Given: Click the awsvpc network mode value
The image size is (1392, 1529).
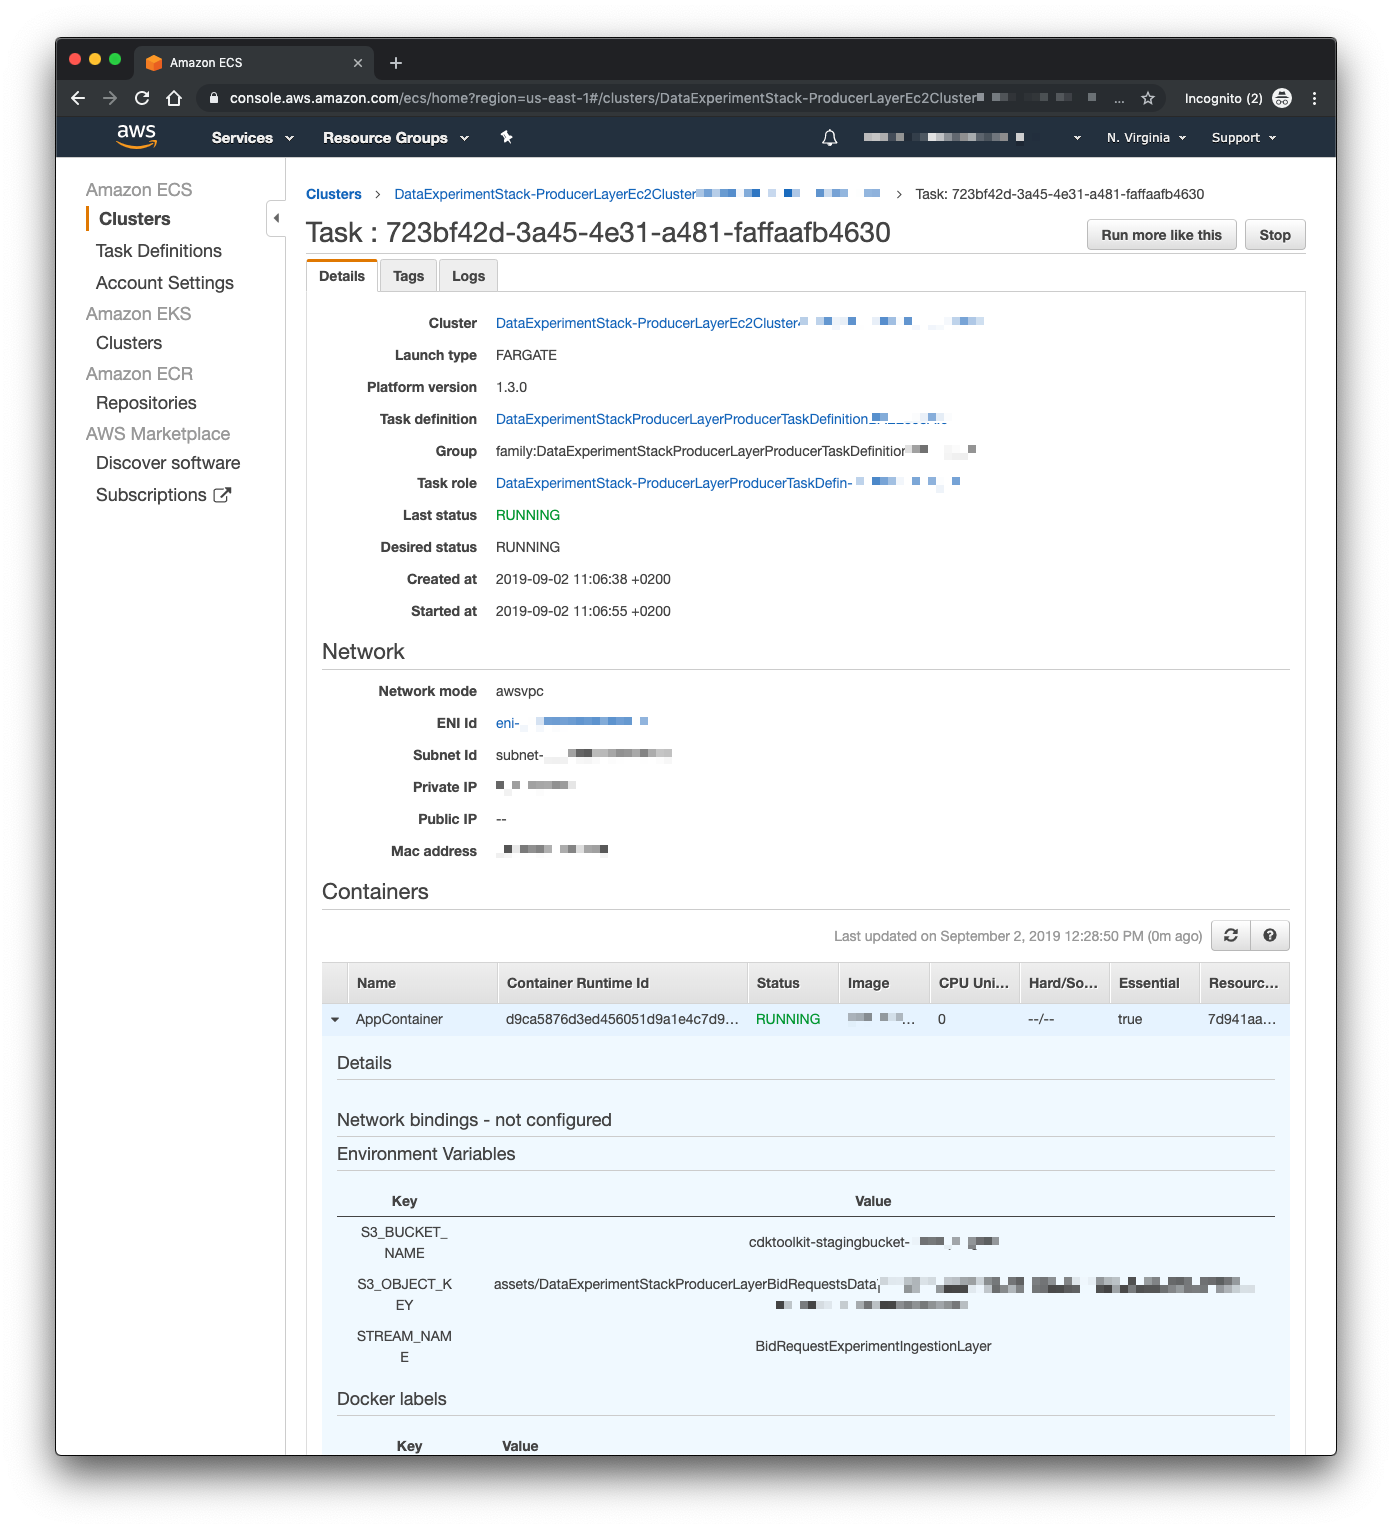Looking at the screenshot, I should tap(520, 691).
